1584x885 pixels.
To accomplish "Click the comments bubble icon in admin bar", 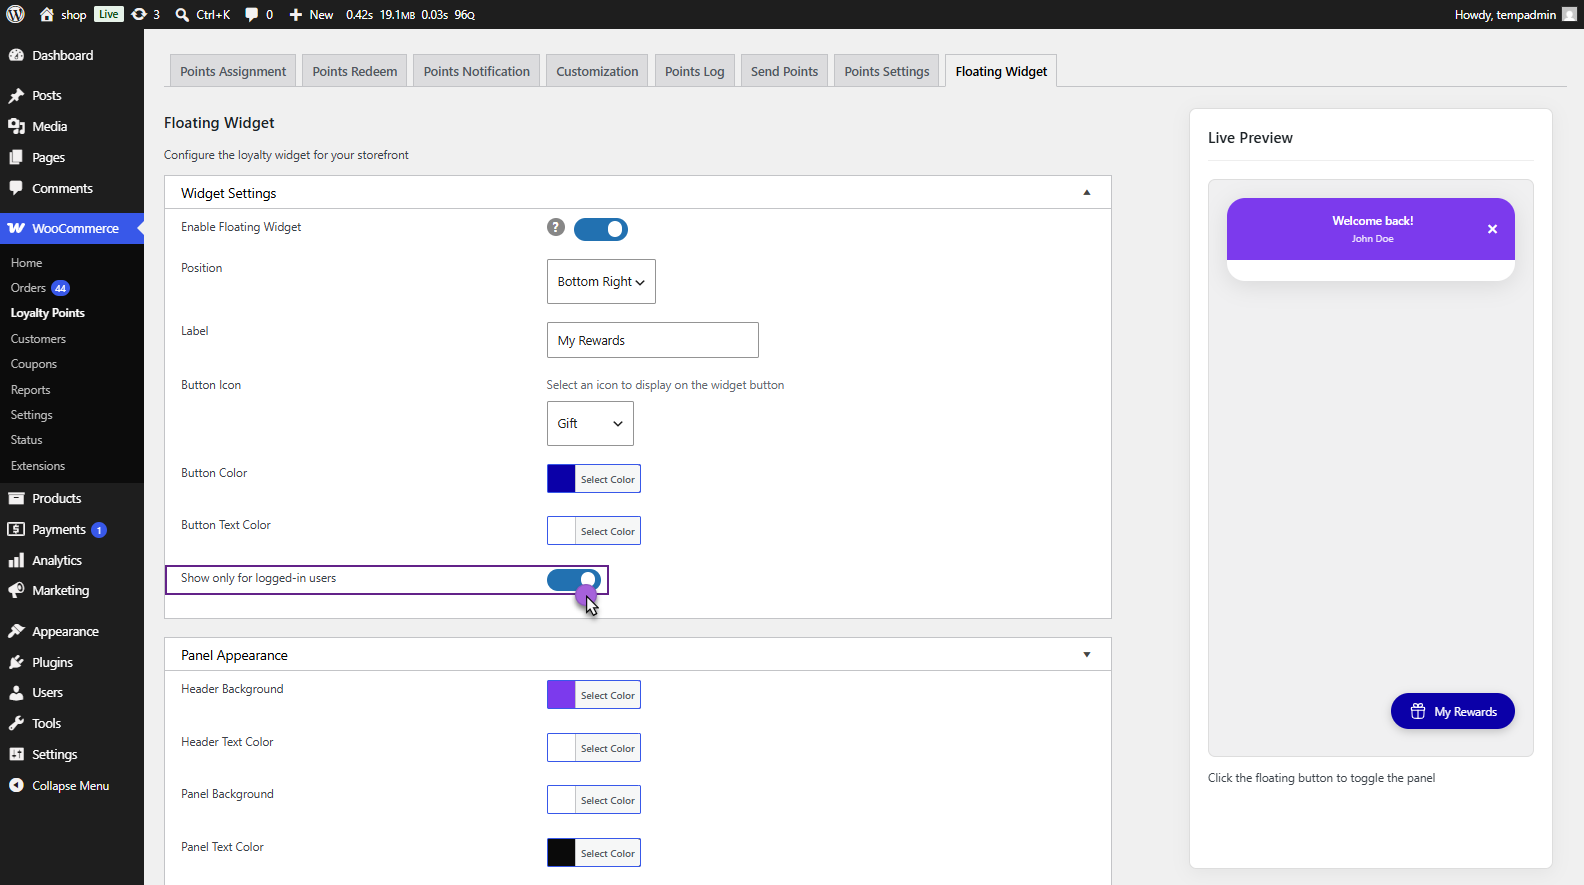I will 251,14.
